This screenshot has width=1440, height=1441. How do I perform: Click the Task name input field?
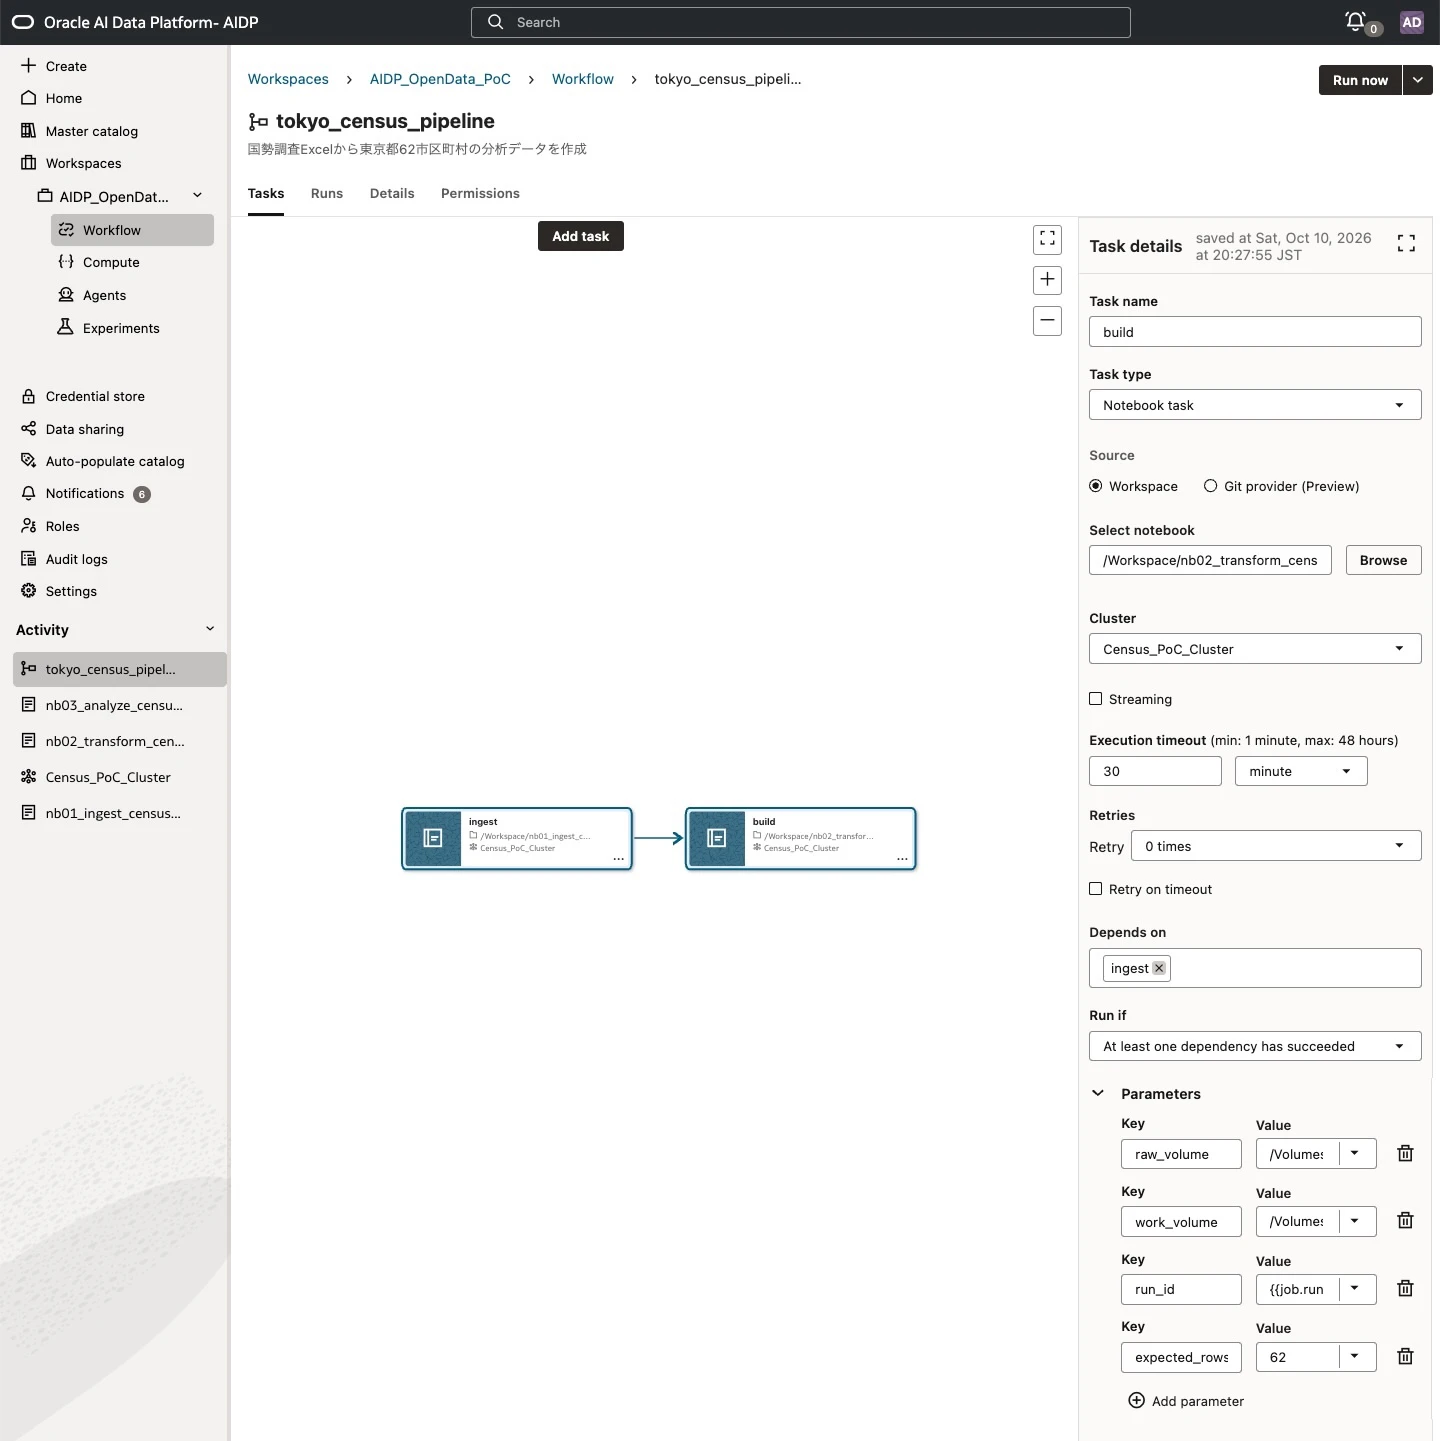point(1255,332)
